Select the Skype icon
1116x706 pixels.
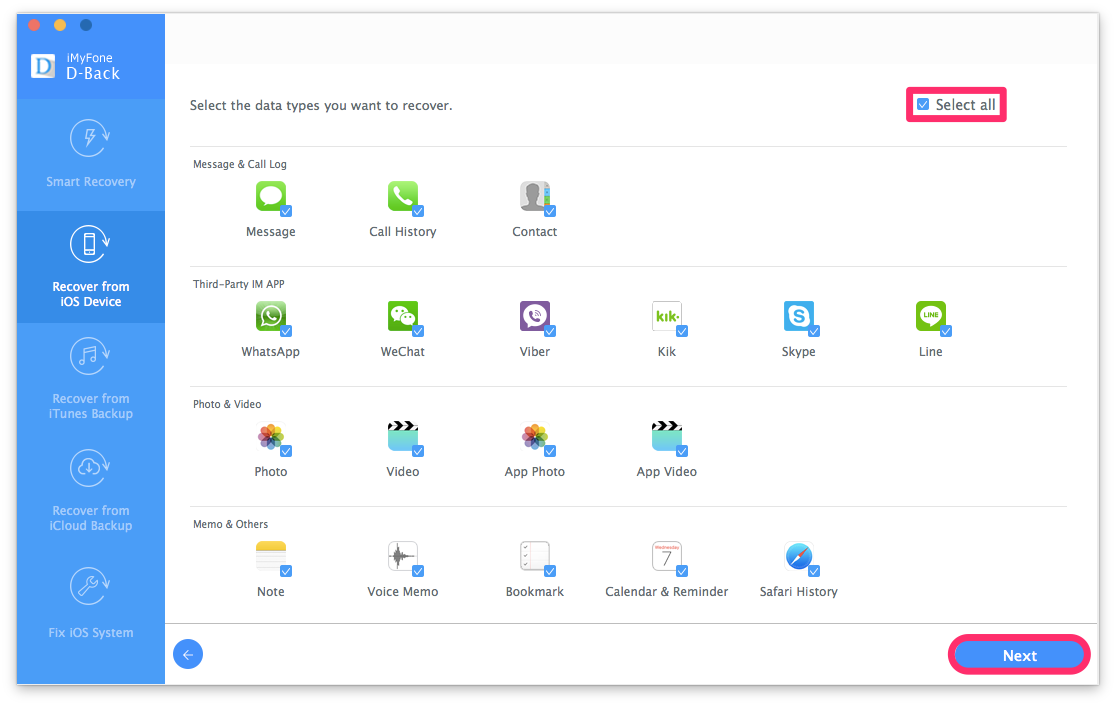point(799,316)
